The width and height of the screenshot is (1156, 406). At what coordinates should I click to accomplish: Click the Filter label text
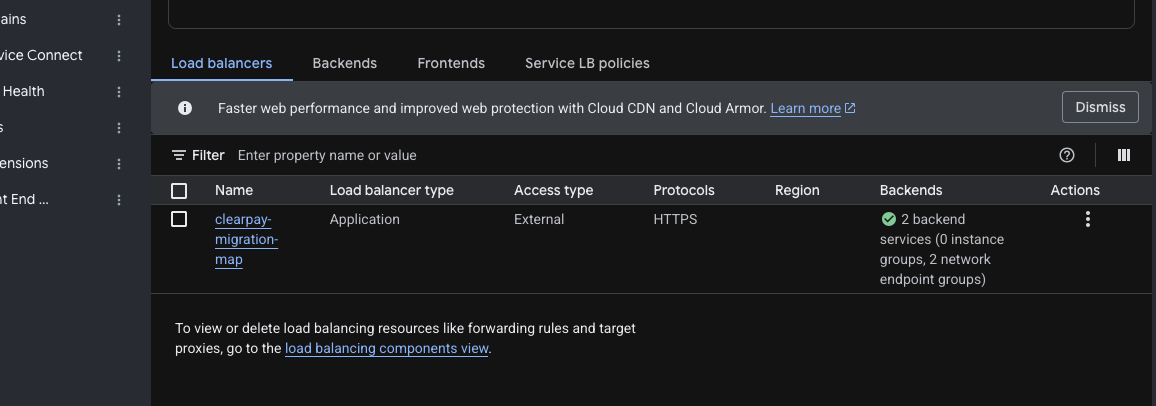pos(208,155)
